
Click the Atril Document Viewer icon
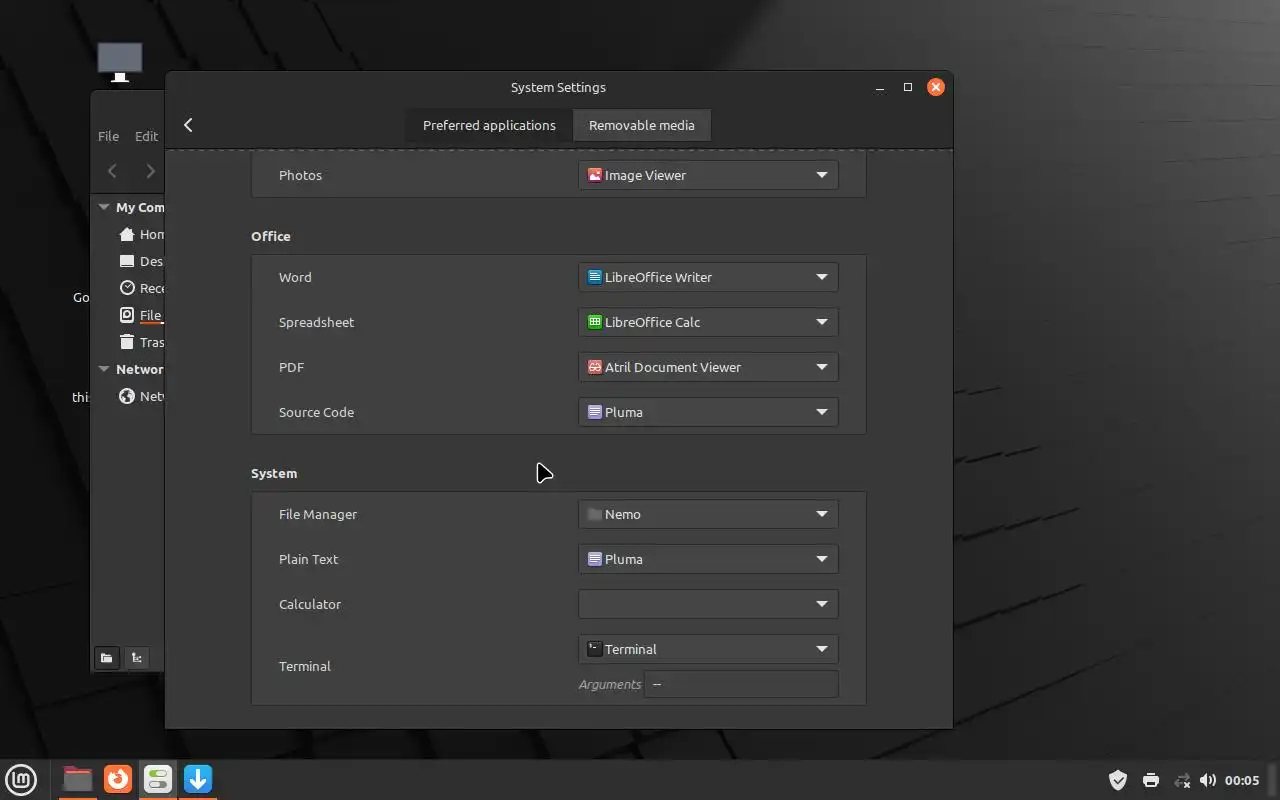(x=594, y=367)
